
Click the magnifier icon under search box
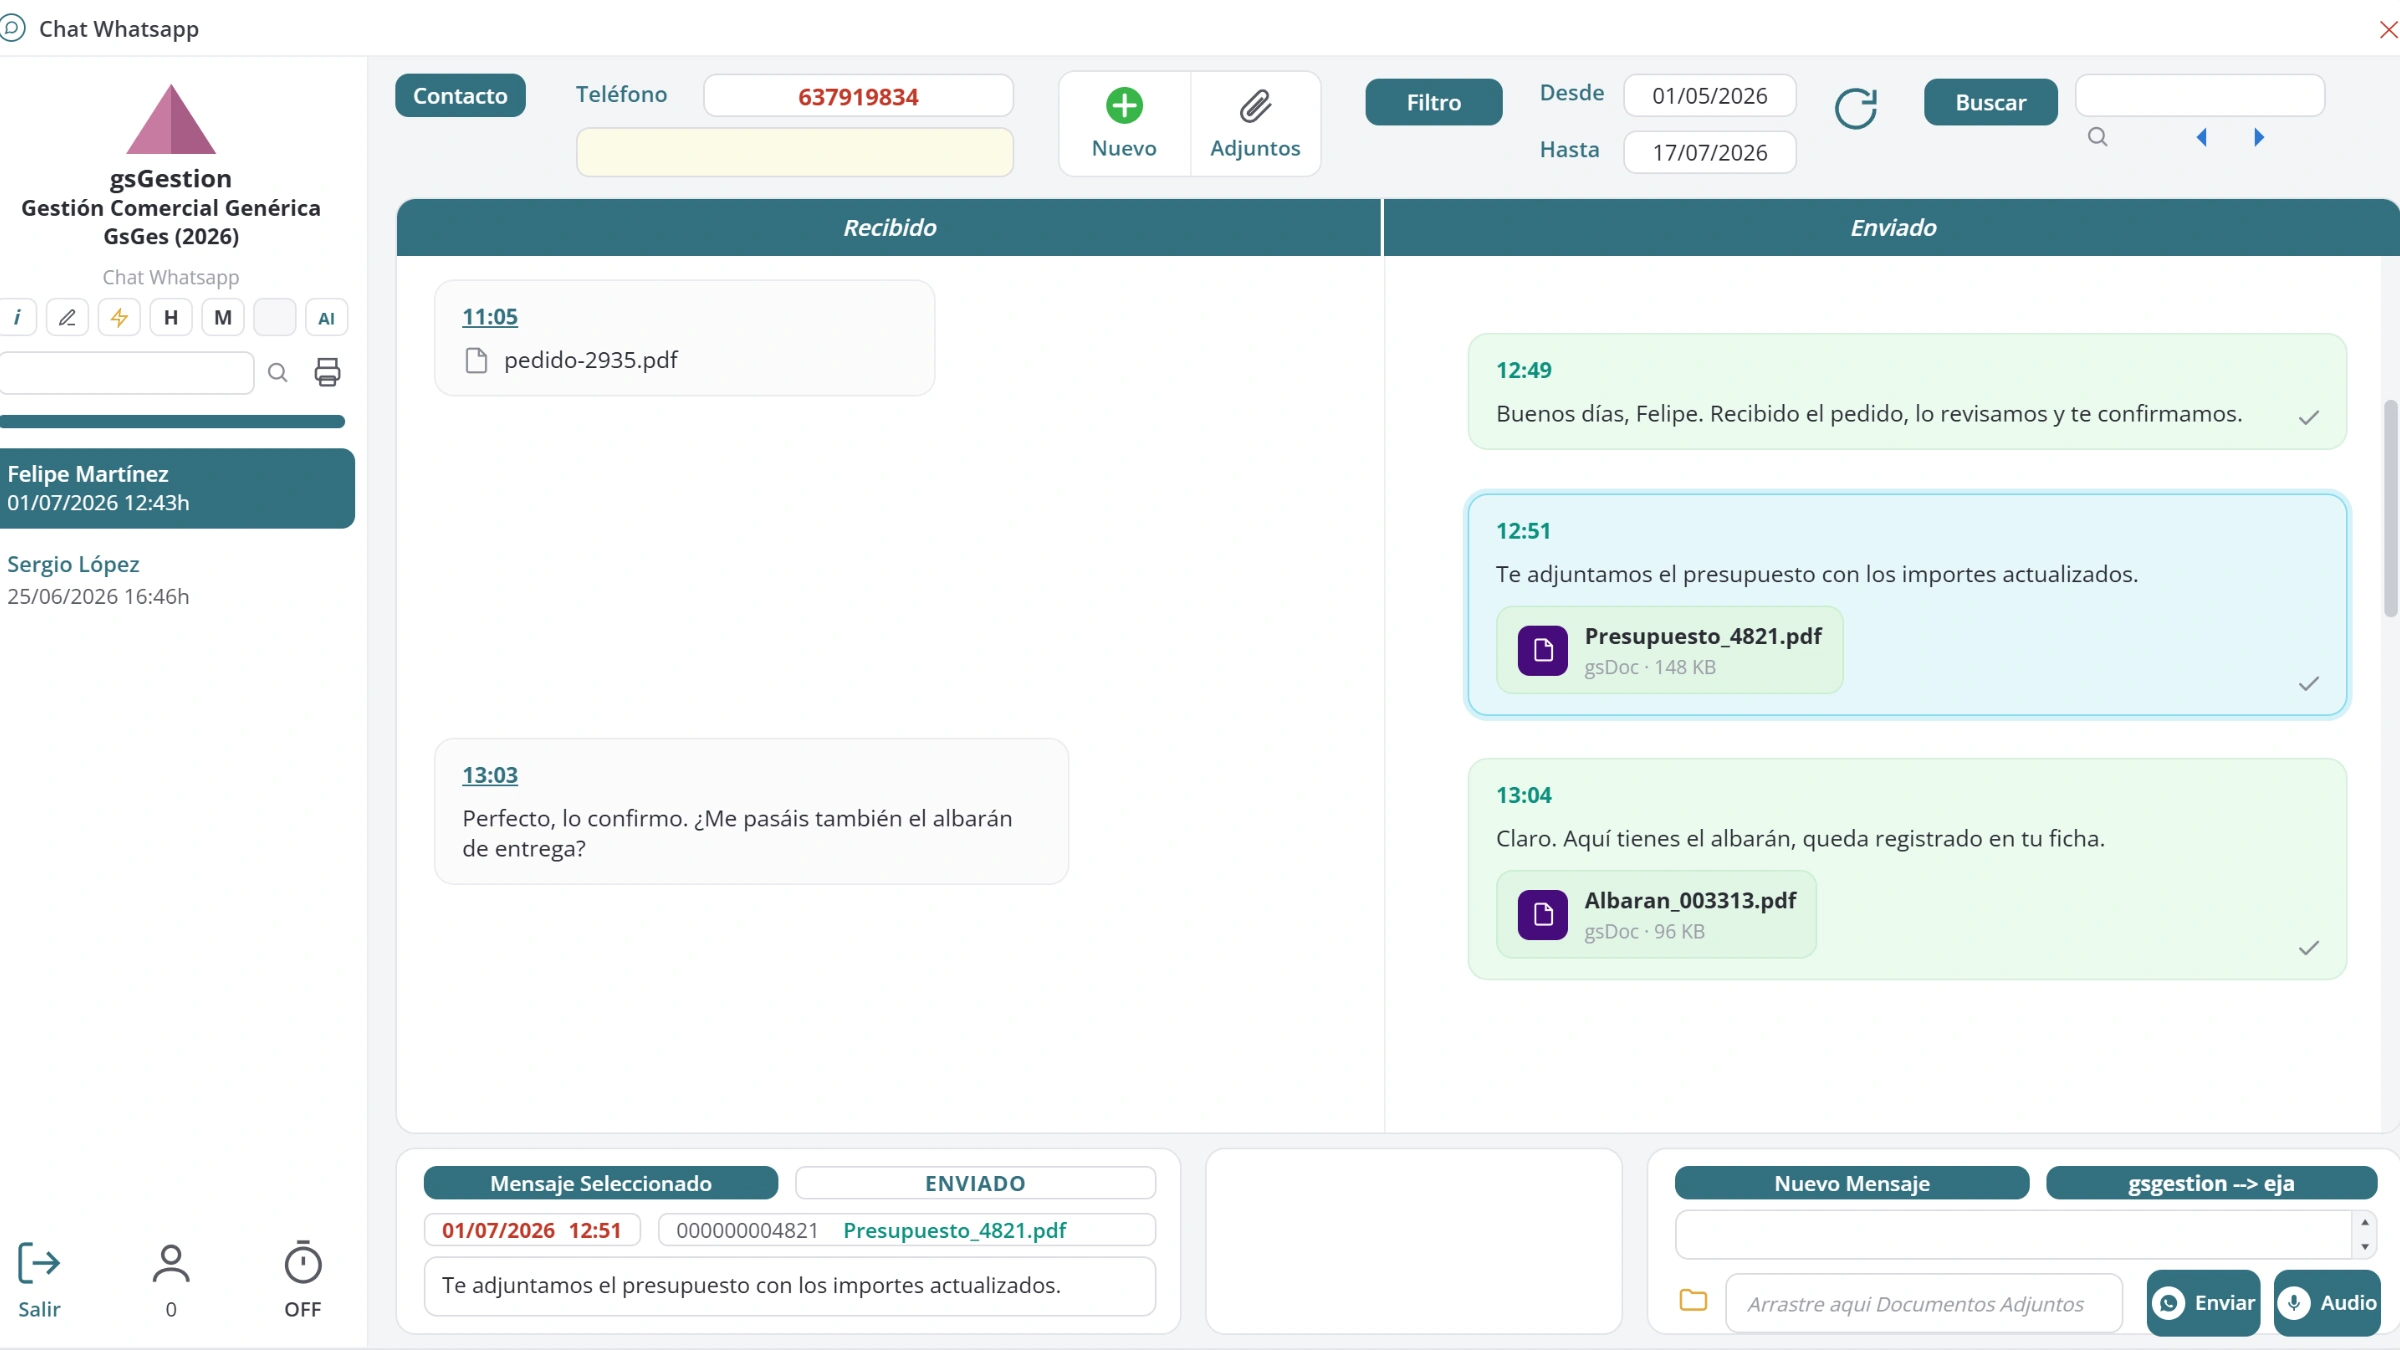2098,138
